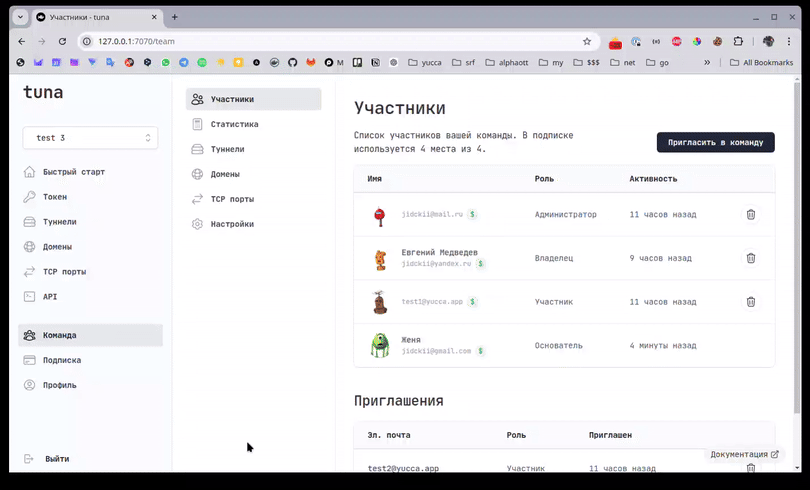Open Быстрый старт page
This screenshot has width=810, height=490.
(73, 172)
